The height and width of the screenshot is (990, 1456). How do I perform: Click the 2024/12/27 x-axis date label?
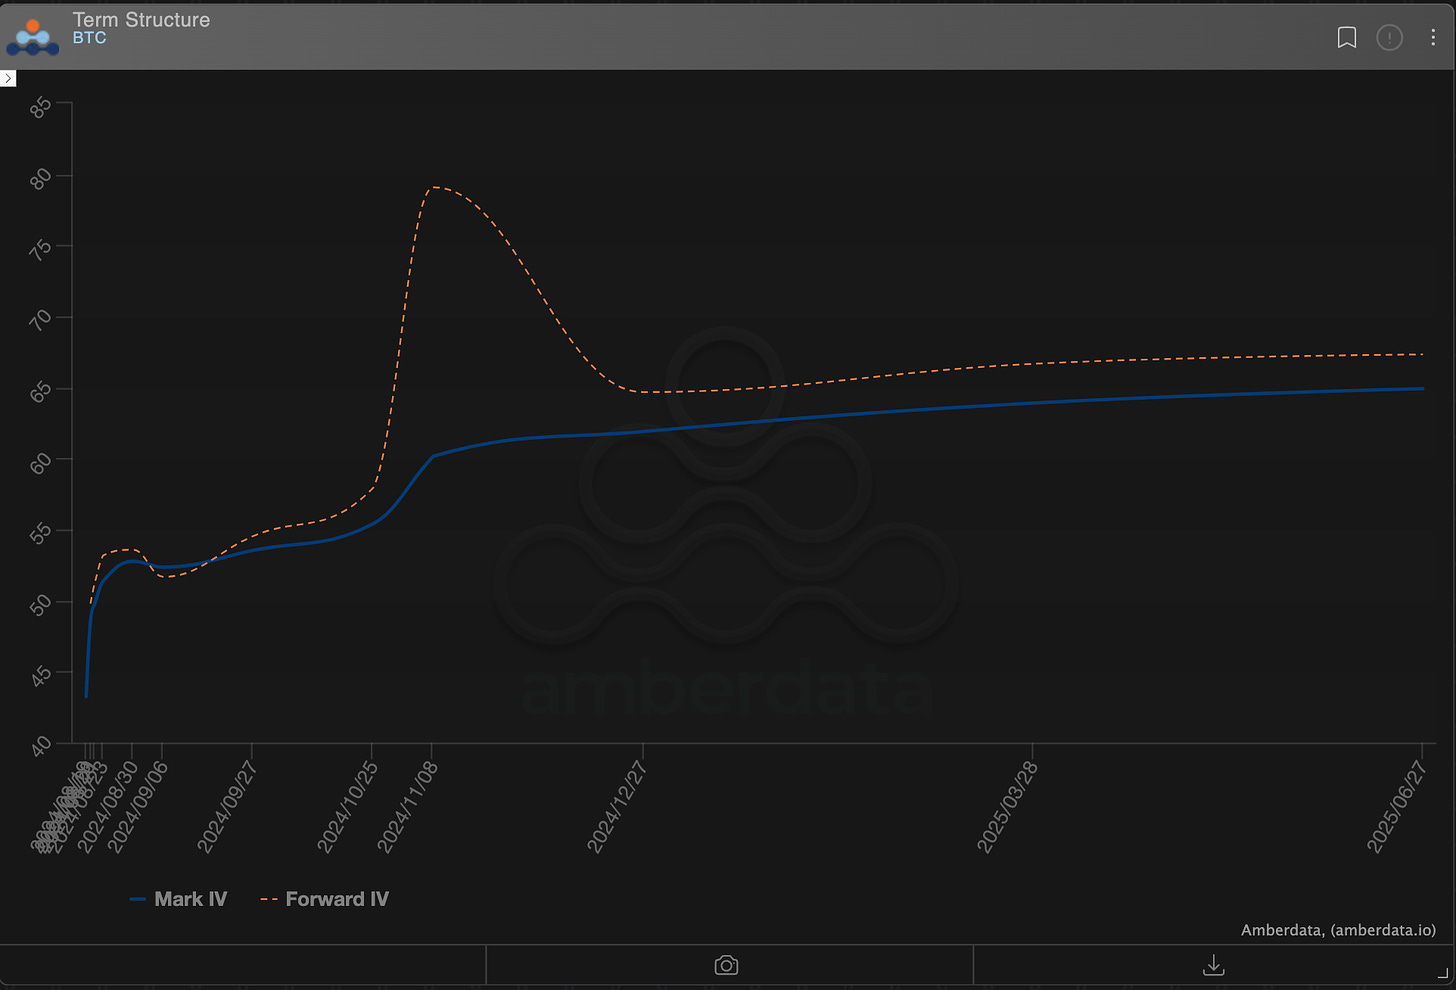pos(617,806)
